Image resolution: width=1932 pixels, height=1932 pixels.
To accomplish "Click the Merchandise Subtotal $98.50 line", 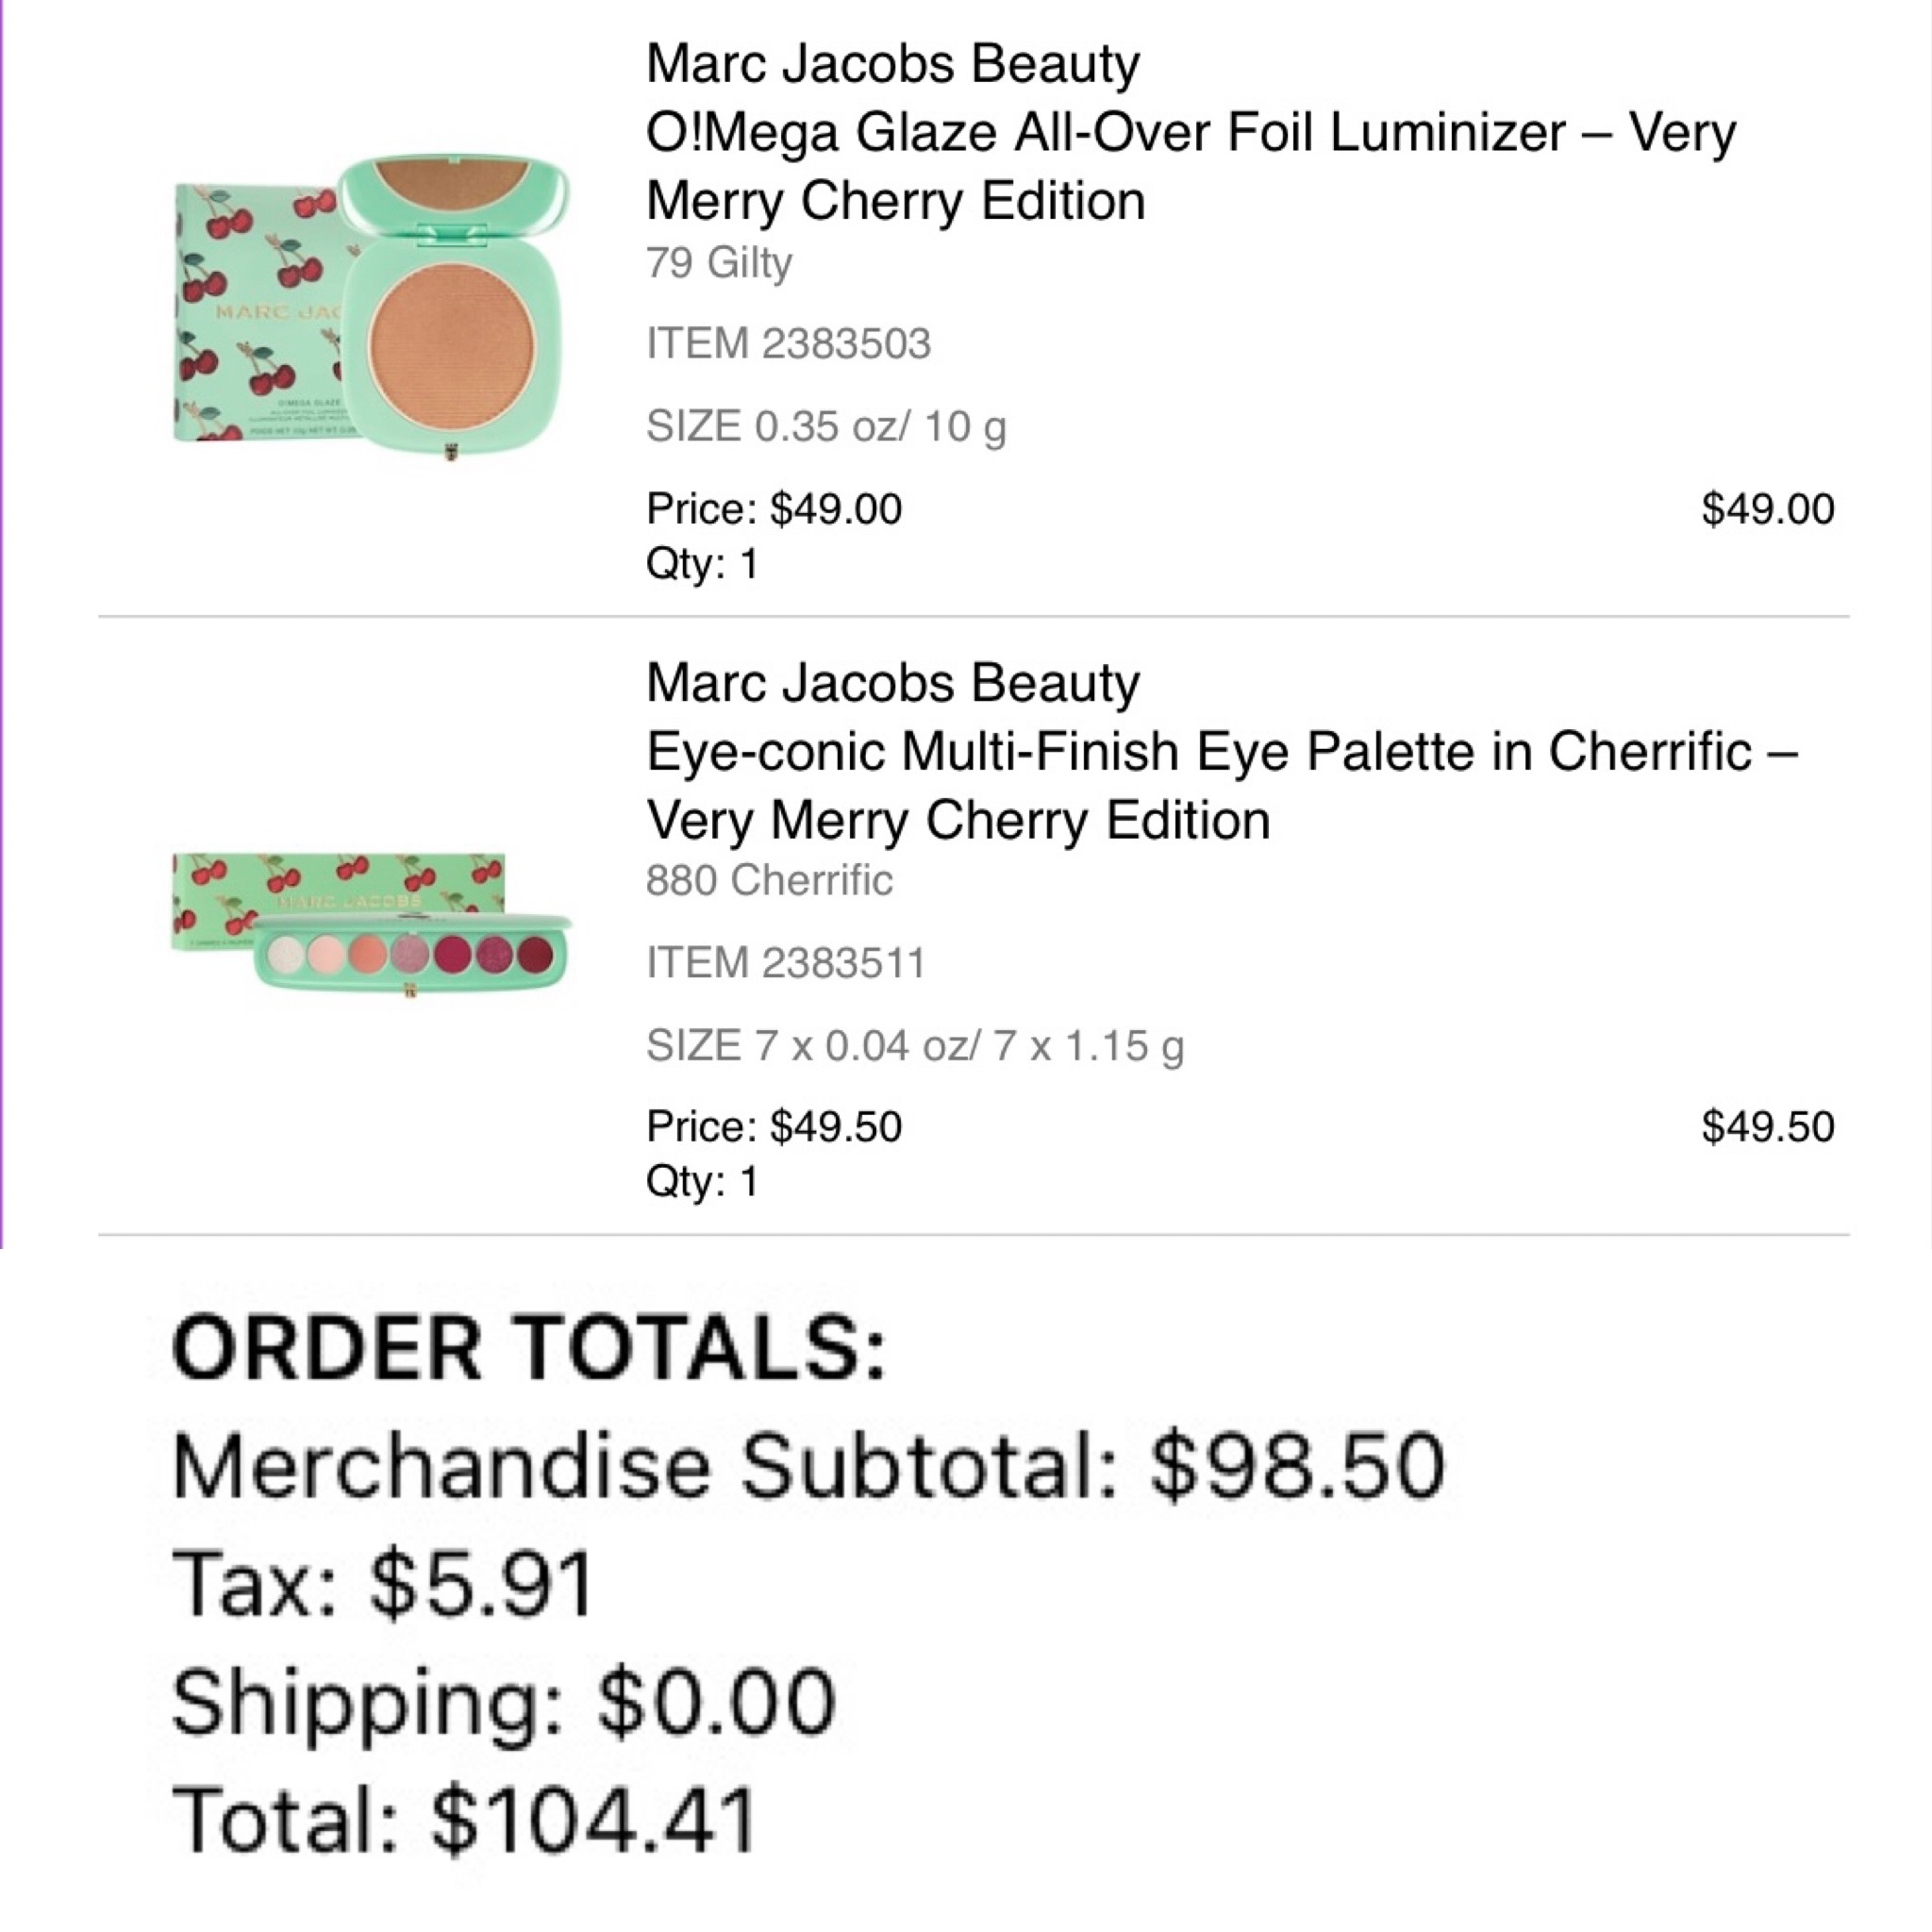I will click(x=808, y=1468).
